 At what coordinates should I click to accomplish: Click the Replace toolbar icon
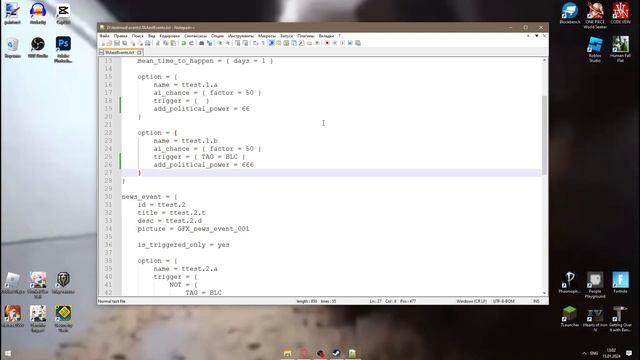tap(210, 43)
